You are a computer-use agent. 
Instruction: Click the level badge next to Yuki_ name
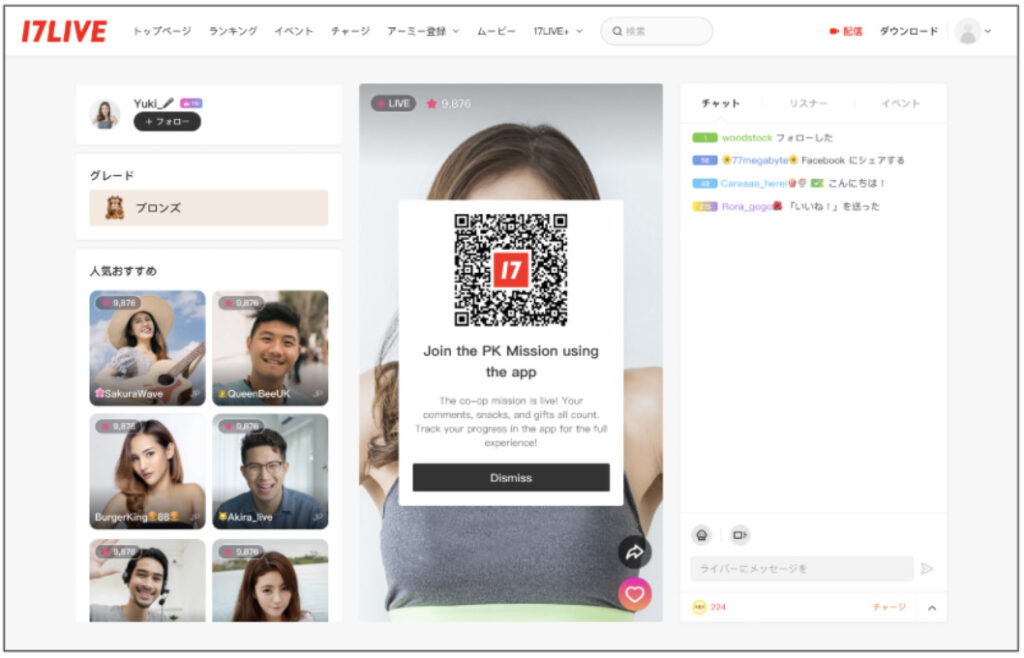click(x=191, y=103)
